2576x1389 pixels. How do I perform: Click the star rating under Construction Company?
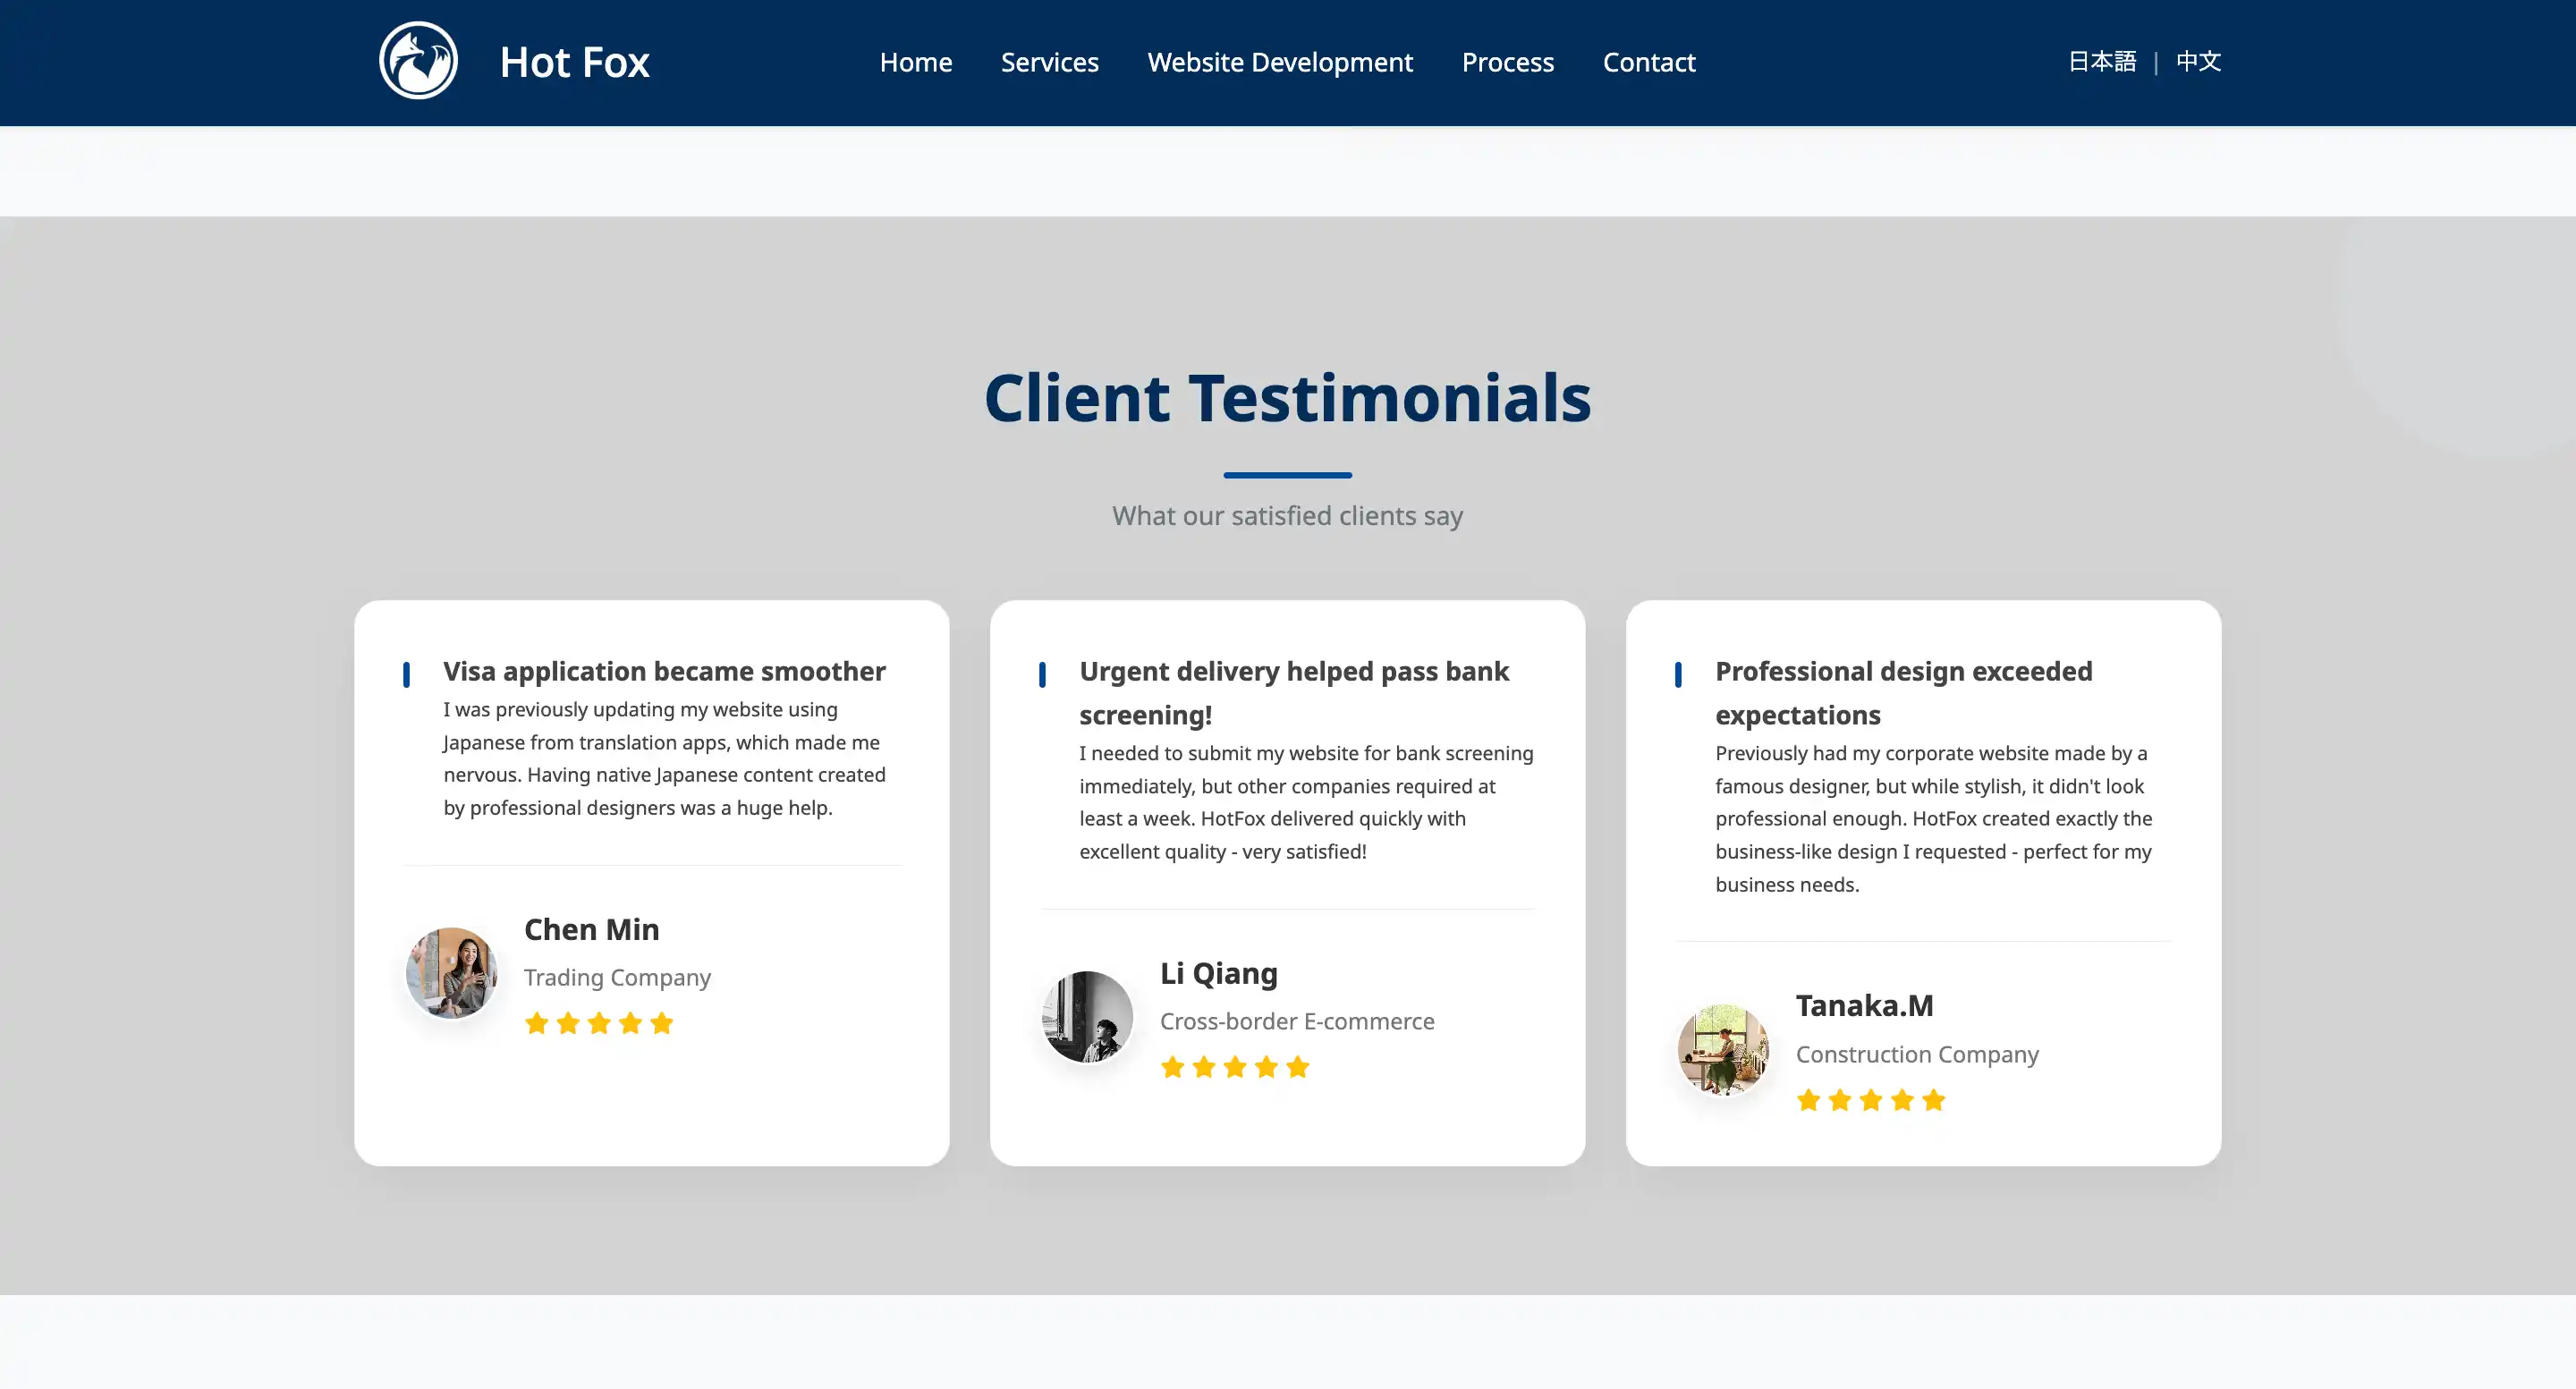1871,1100
